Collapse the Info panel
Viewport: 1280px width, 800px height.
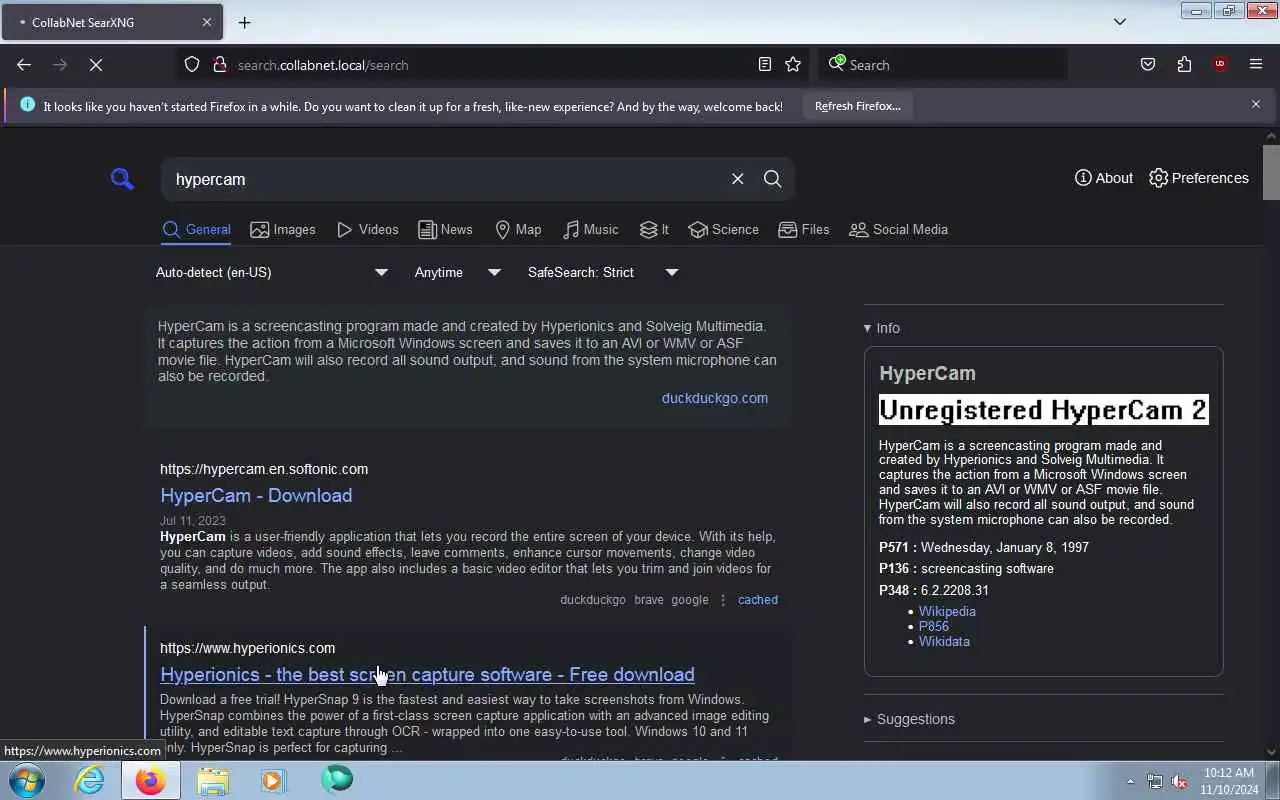pos(882,328)
